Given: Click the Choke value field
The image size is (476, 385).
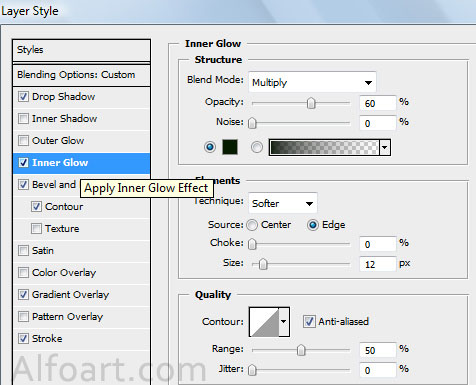Looking at the screenshot, I should coord(378,244).
